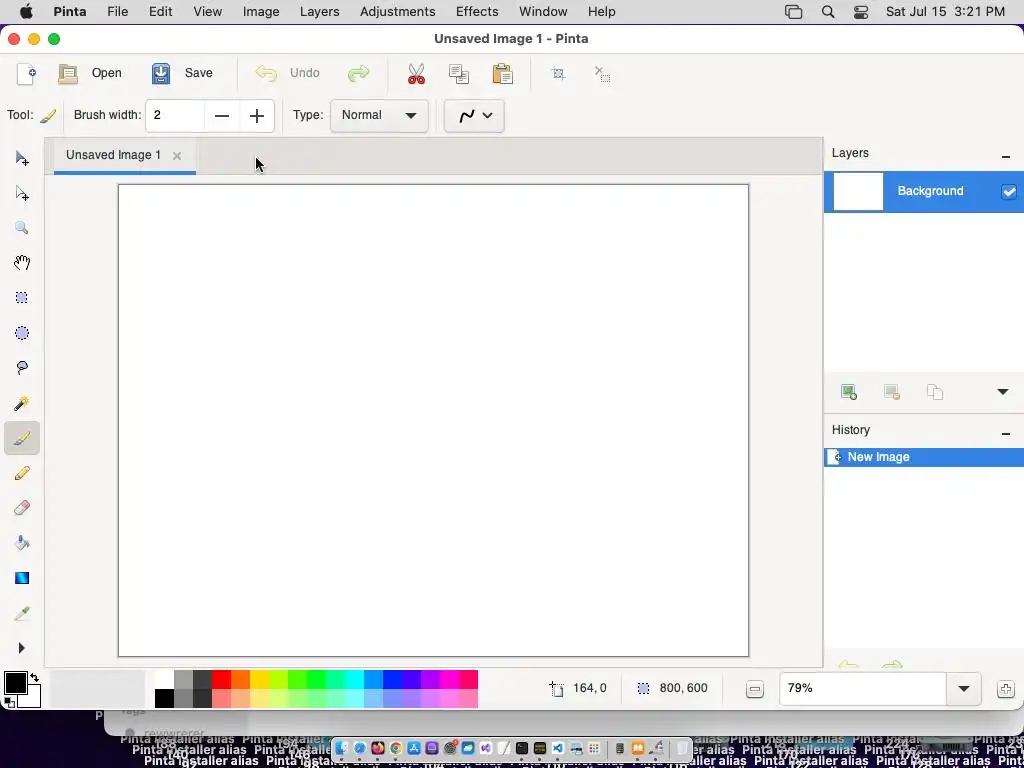1024x768 pixels.
Task: Collapse the History panel
Action: [1006, 434]
